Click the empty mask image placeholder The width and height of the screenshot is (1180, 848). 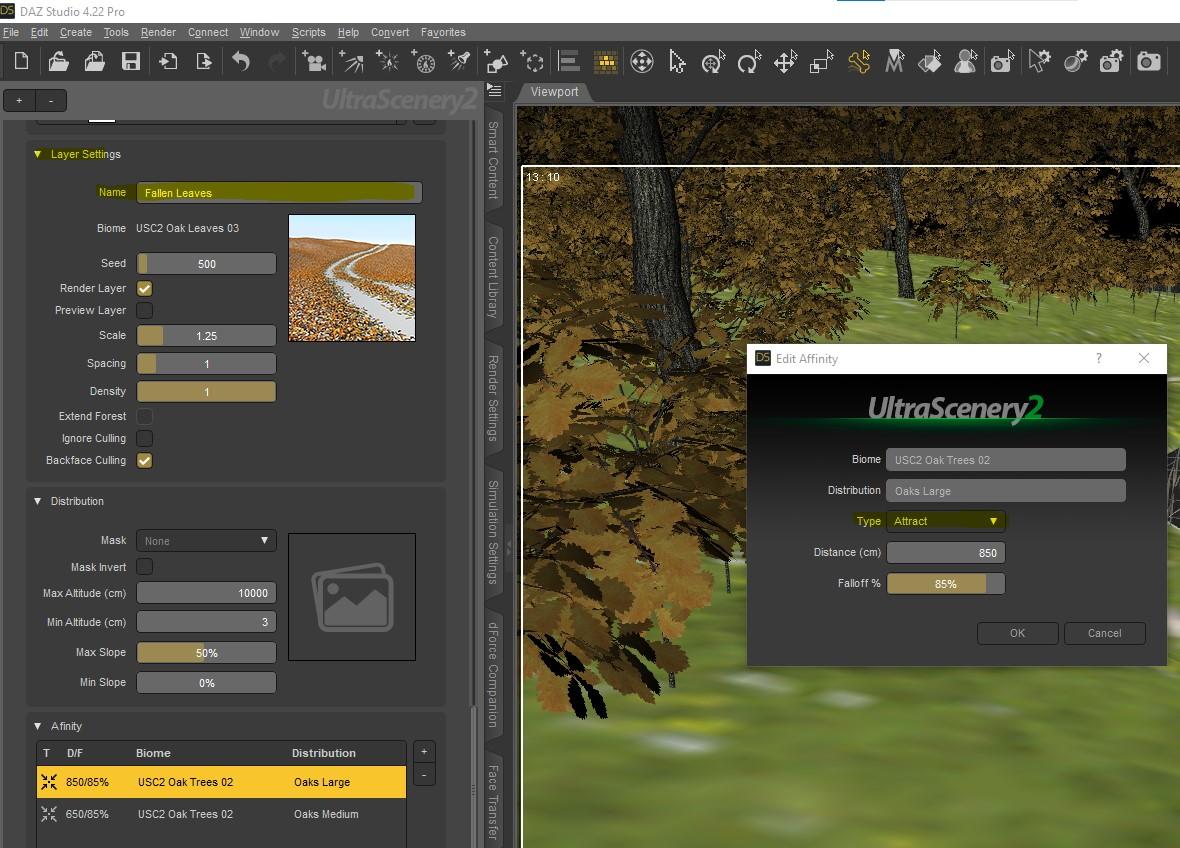point(351,597)
